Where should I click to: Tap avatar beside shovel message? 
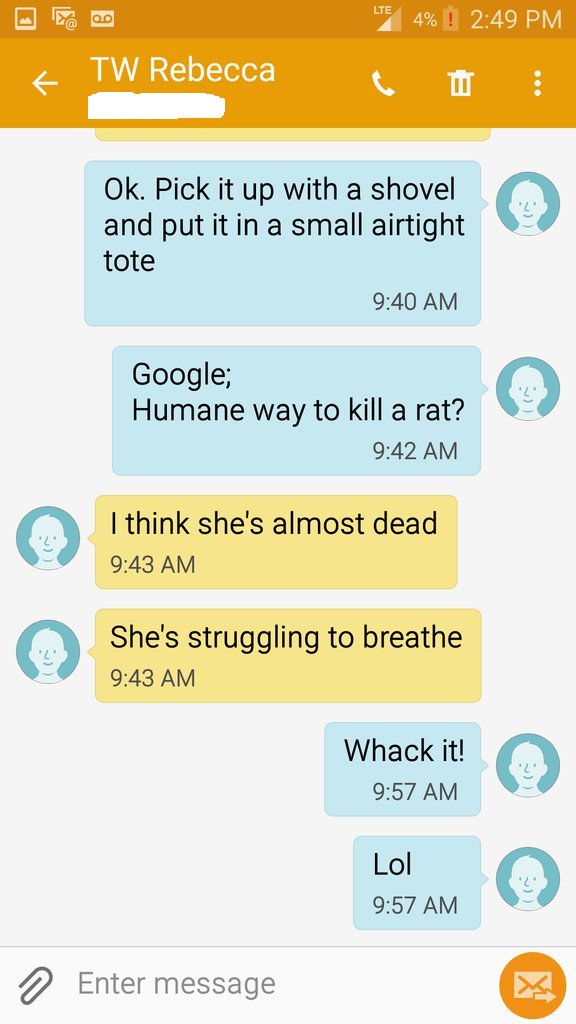tap(528, 204)
